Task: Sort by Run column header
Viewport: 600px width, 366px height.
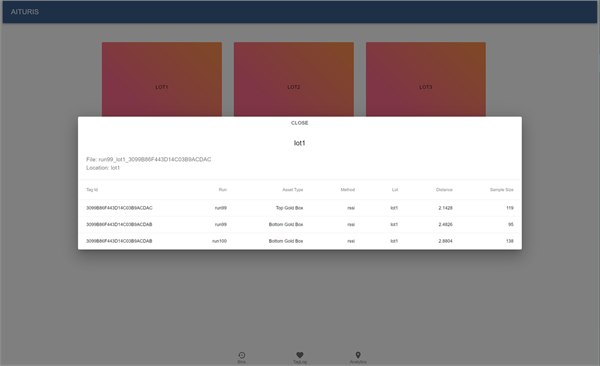Action: pos(223,190)
